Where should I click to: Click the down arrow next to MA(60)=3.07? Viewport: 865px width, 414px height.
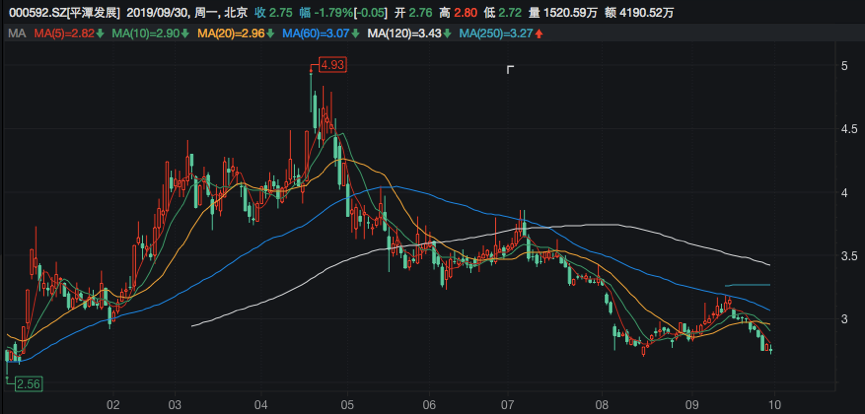357,35
